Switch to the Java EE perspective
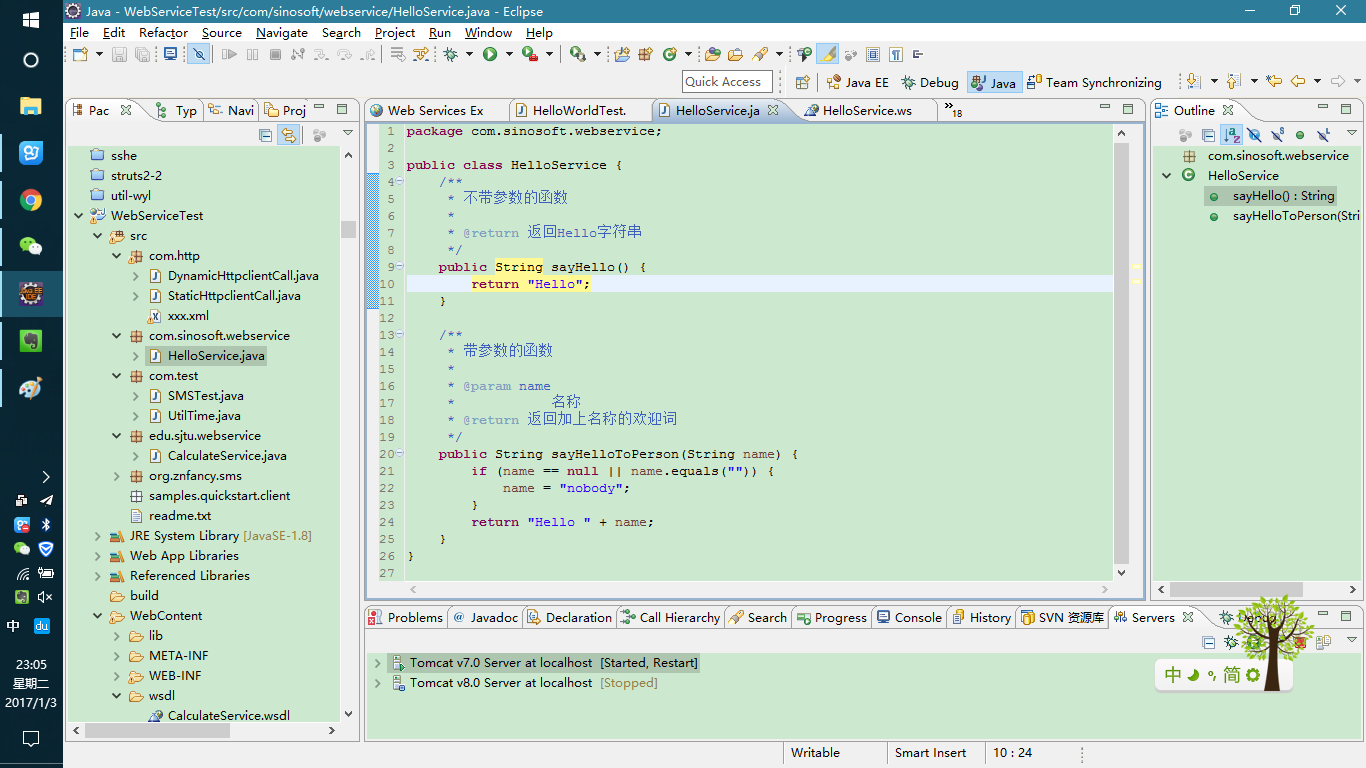The image size is (1366, 768). click(858, 82)
